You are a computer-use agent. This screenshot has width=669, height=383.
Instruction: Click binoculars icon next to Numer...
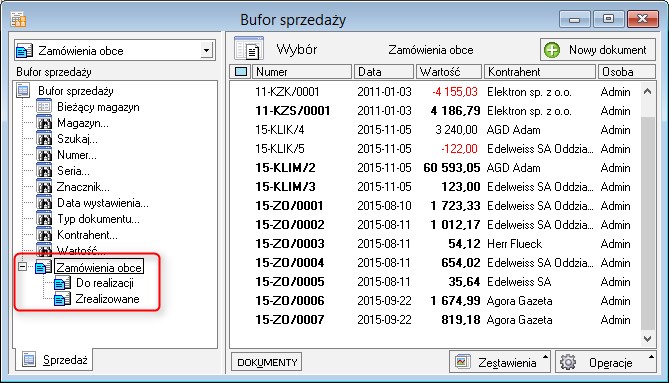point(44,154)
